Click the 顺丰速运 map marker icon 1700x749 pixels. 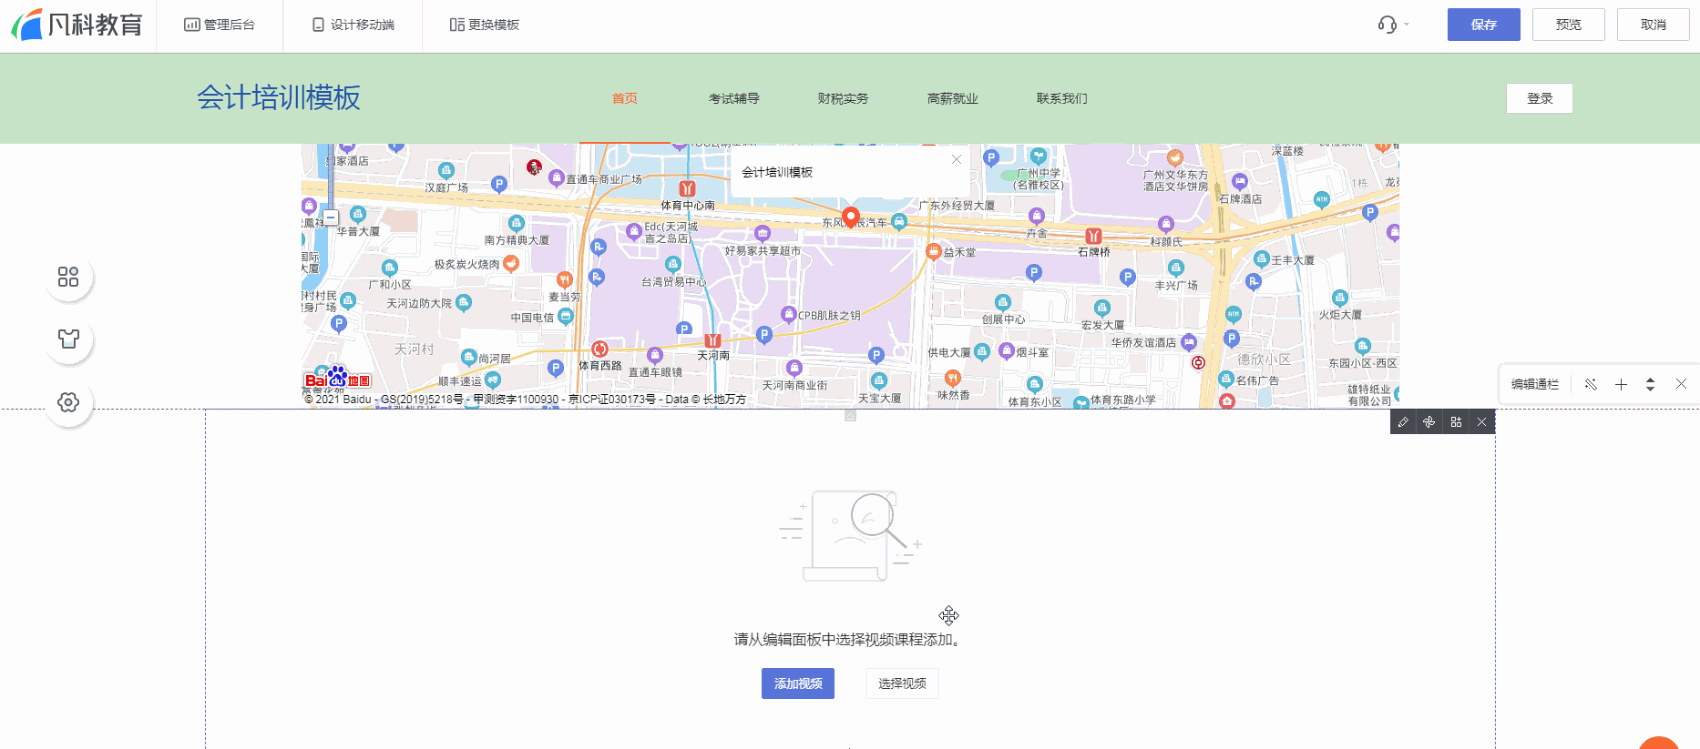click(x=493, y=380)
